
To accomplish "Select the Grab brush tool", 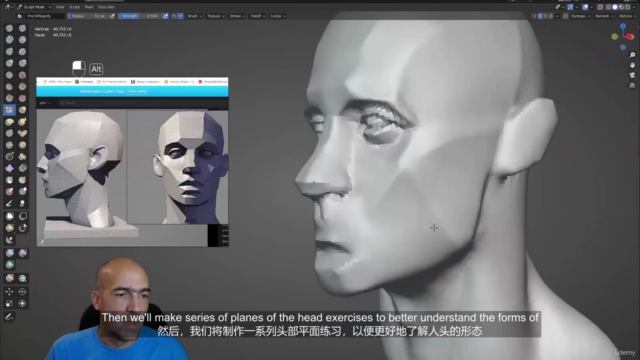I will pyautogui.click(x=22, y=110).
